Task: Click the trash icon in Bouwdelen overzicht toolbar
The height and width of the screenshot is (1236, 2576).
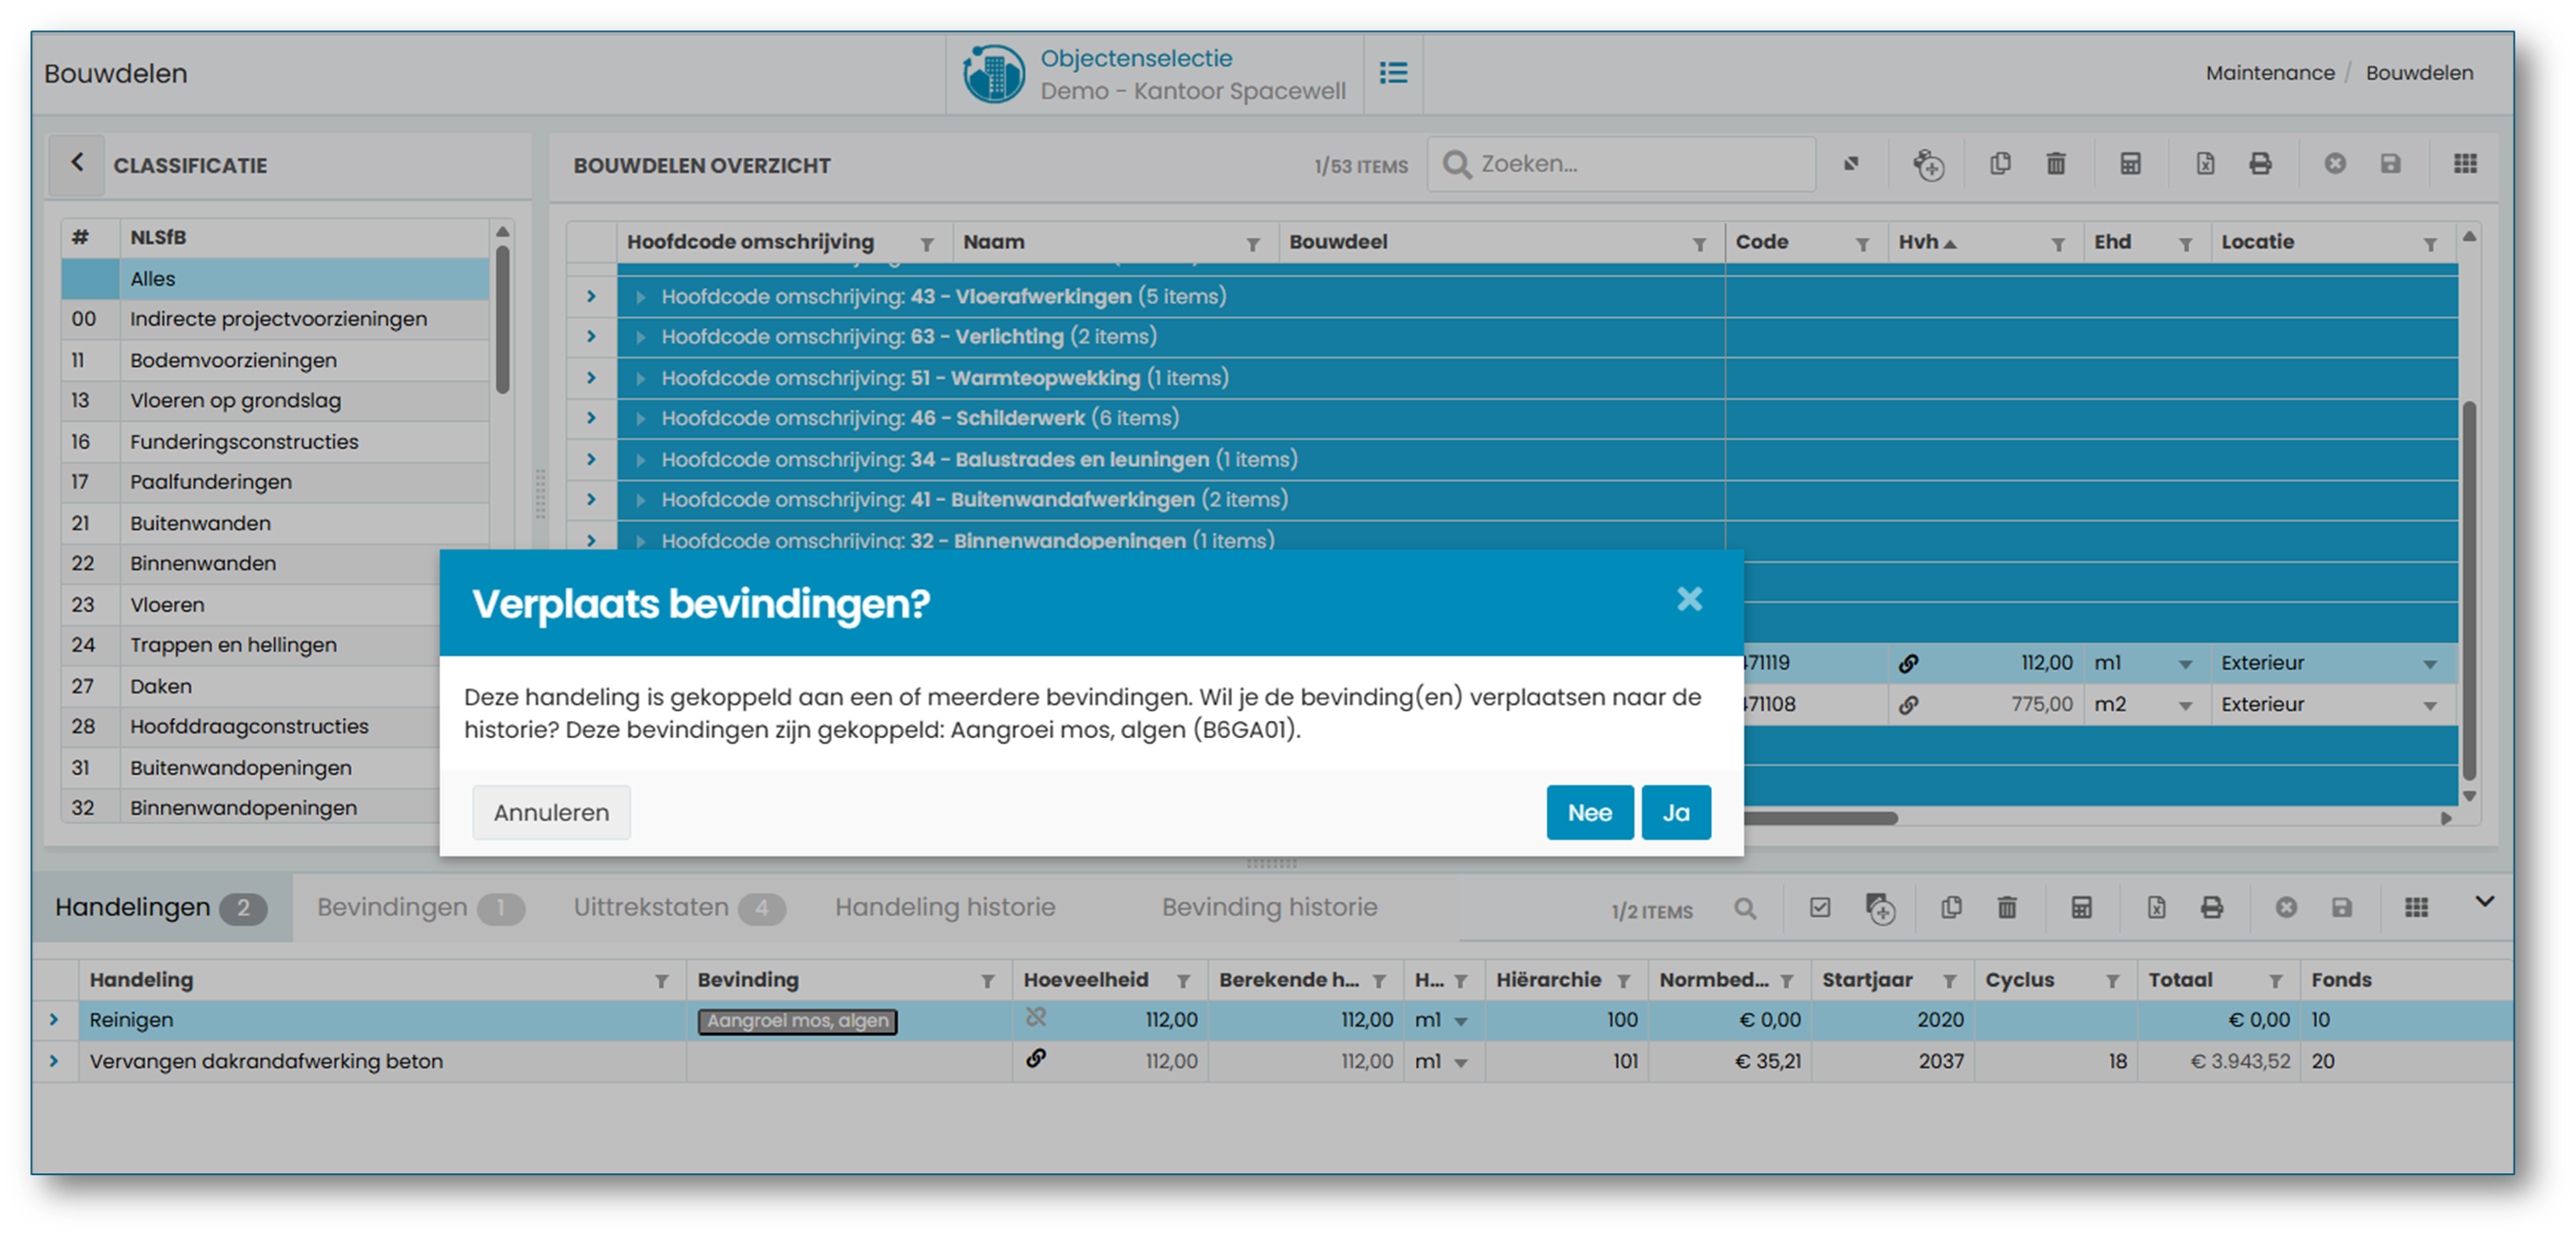Action: coord(2056,164)
